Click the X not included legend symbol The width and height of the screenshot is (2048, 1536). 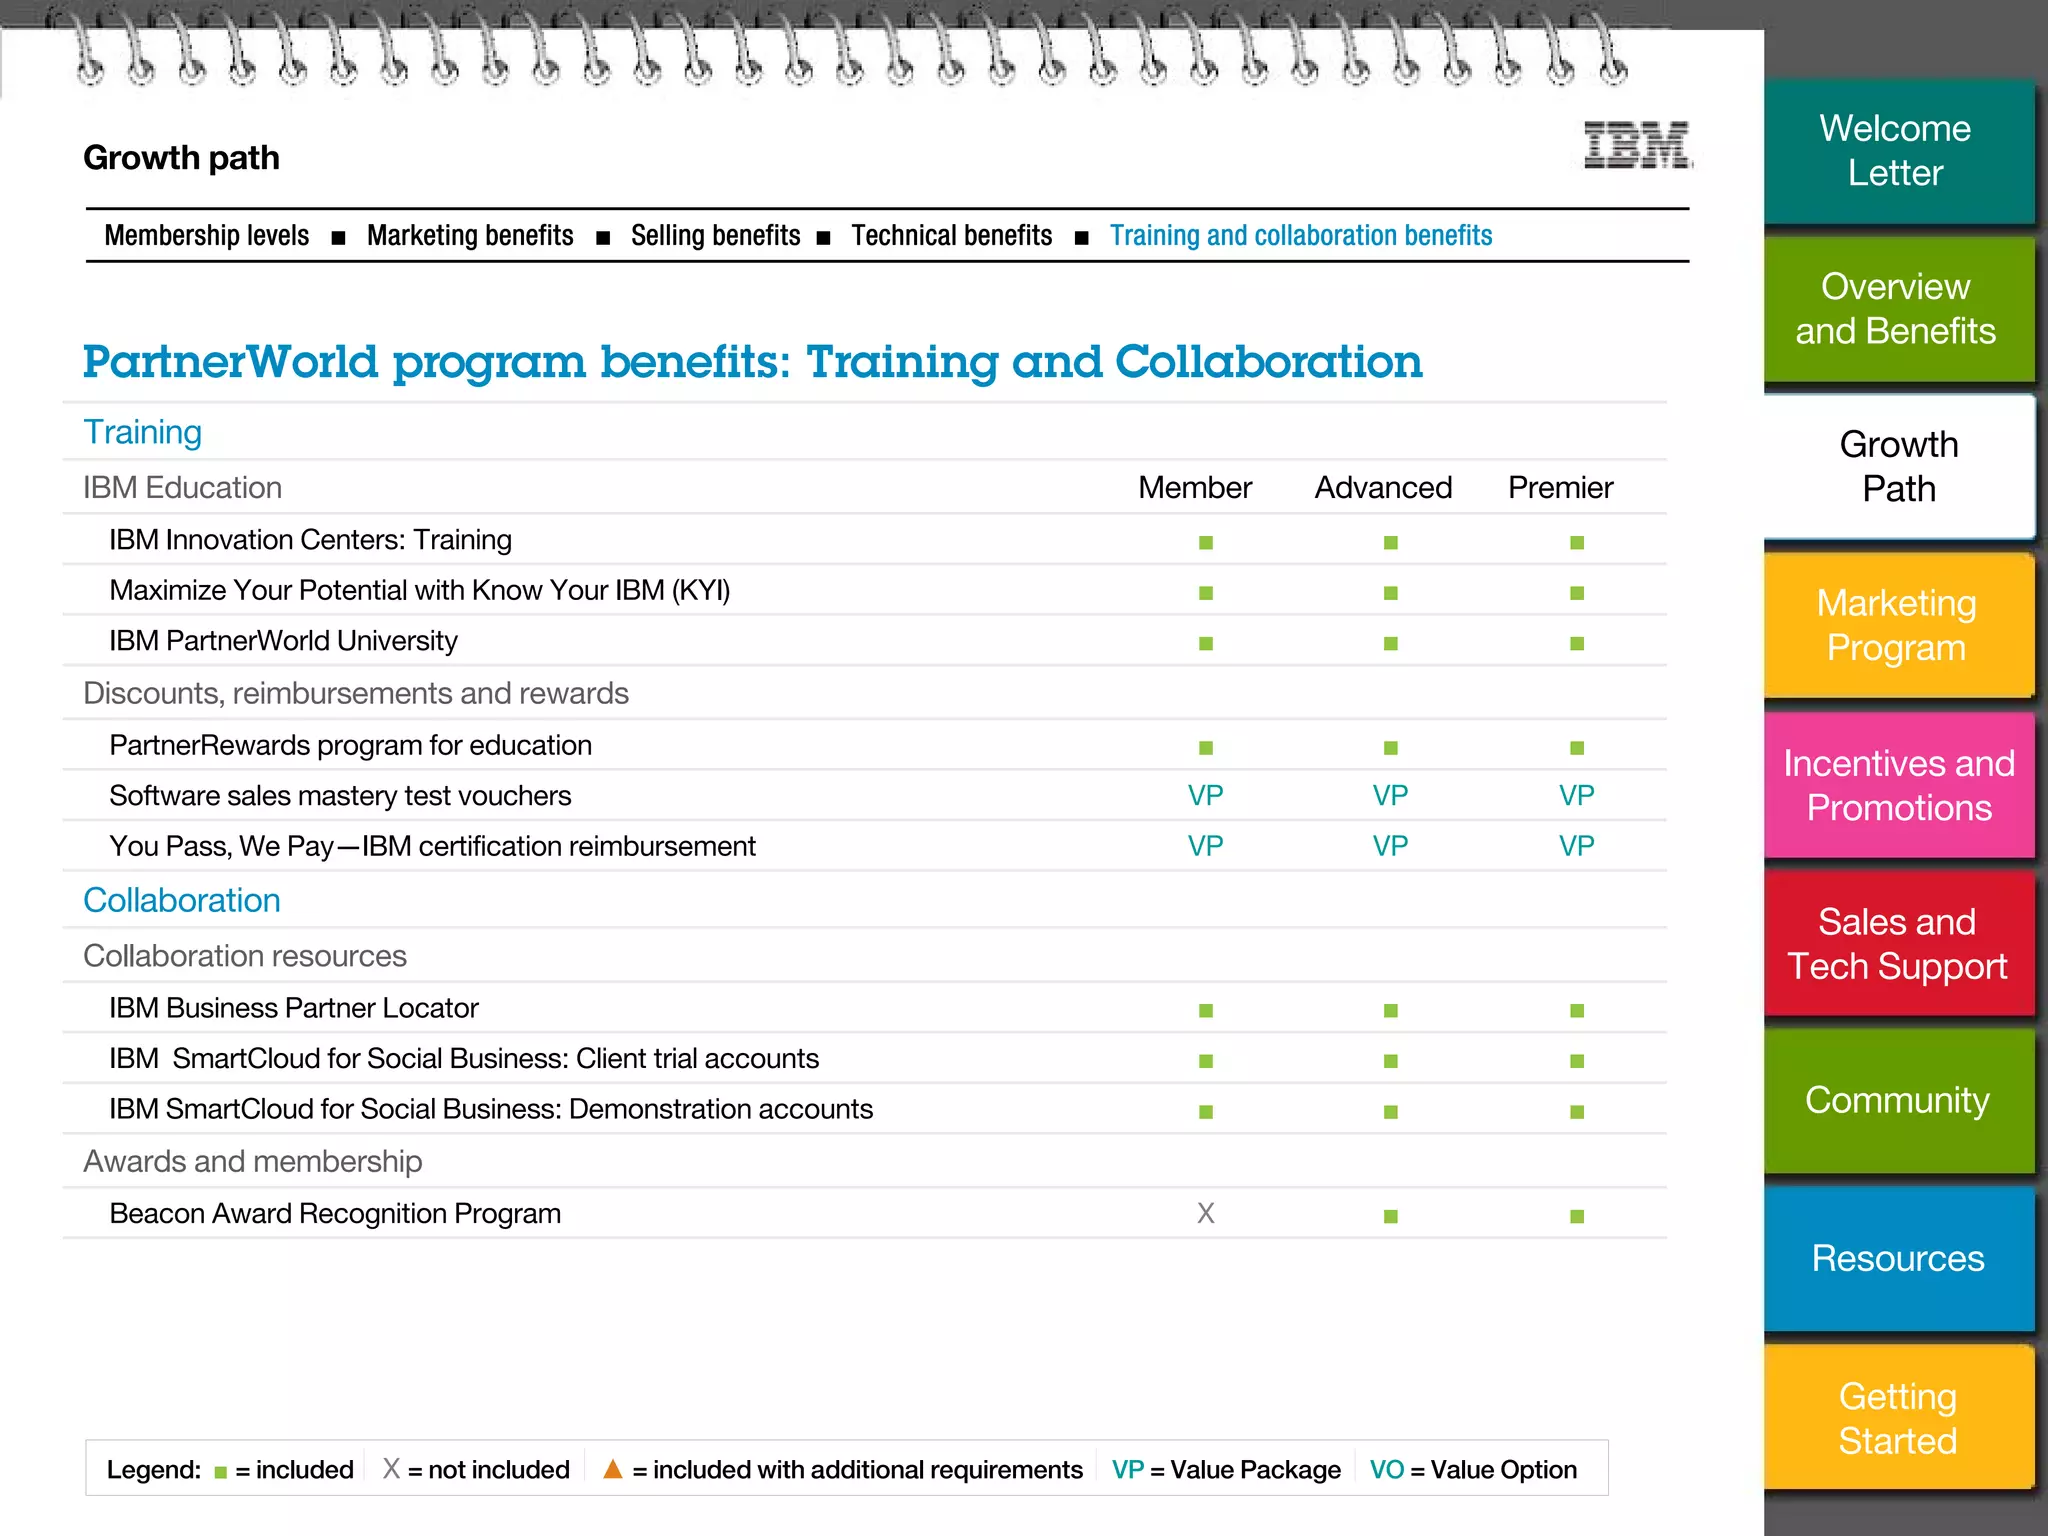391,1469
